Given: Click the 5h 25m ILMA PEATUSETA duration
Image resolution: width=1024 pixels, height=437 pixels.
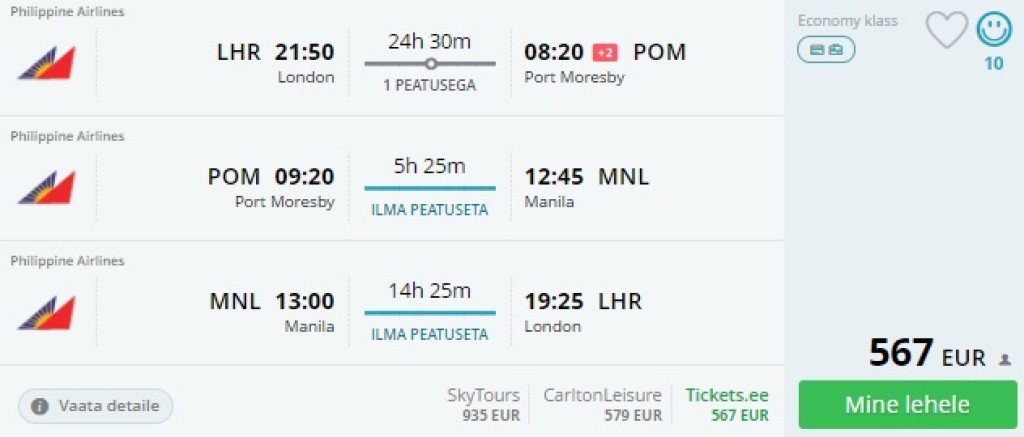Looking at the screenshot, I should click(430, 188).
